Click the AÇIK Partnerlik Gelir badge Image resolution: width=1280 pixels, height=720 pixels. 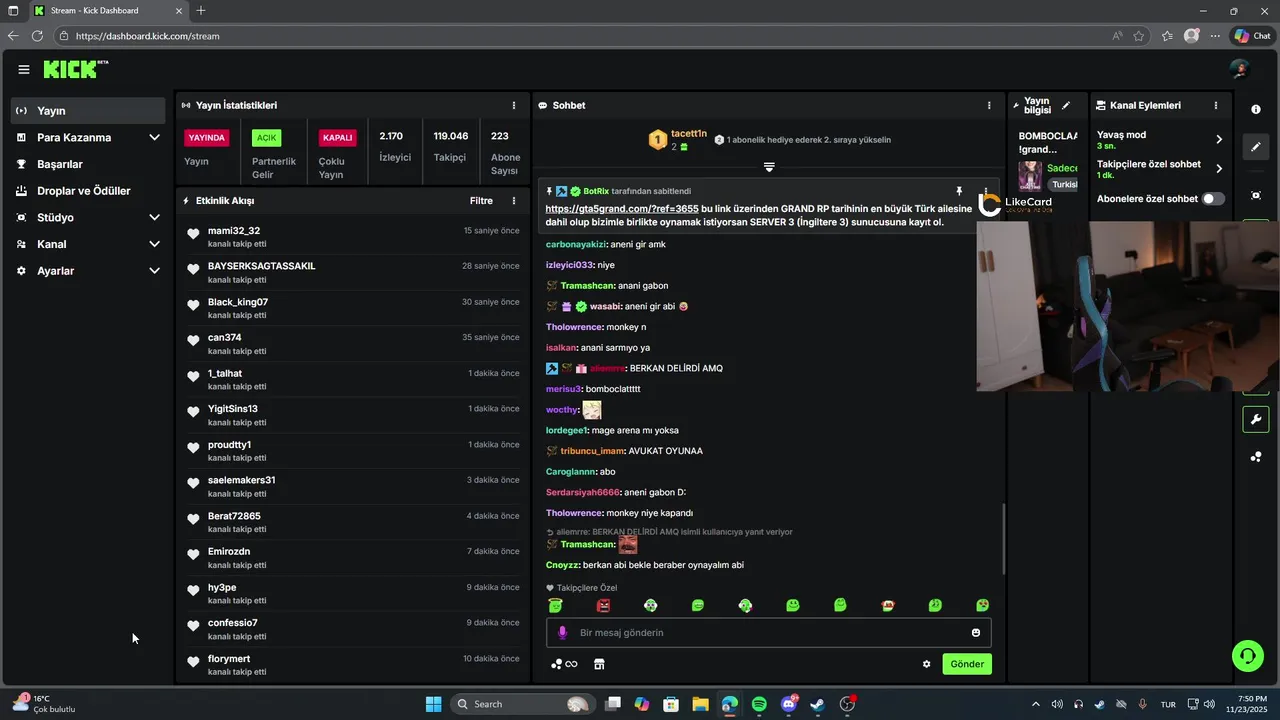(266, 137)
